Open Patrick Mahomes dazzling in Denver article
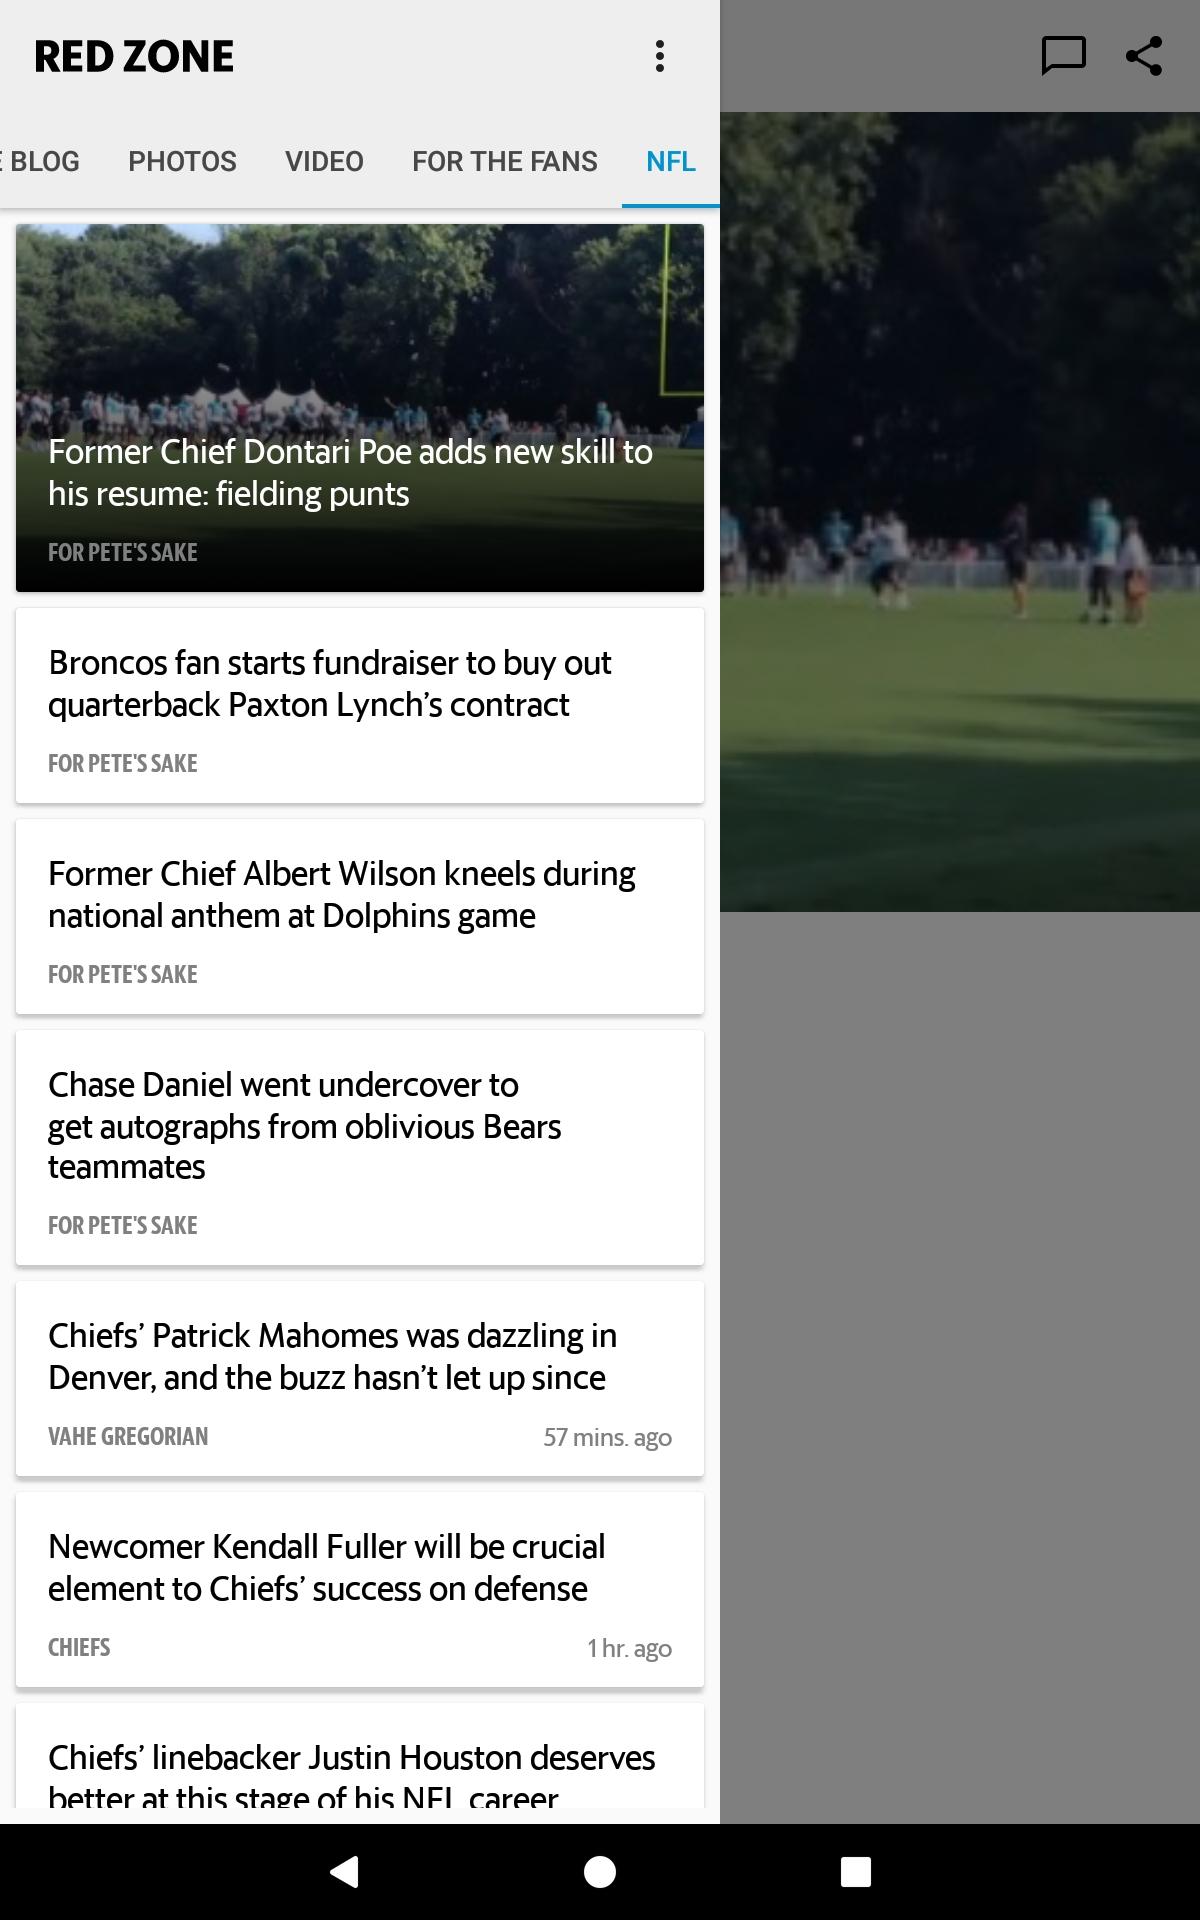 [x=360, y=1379]
